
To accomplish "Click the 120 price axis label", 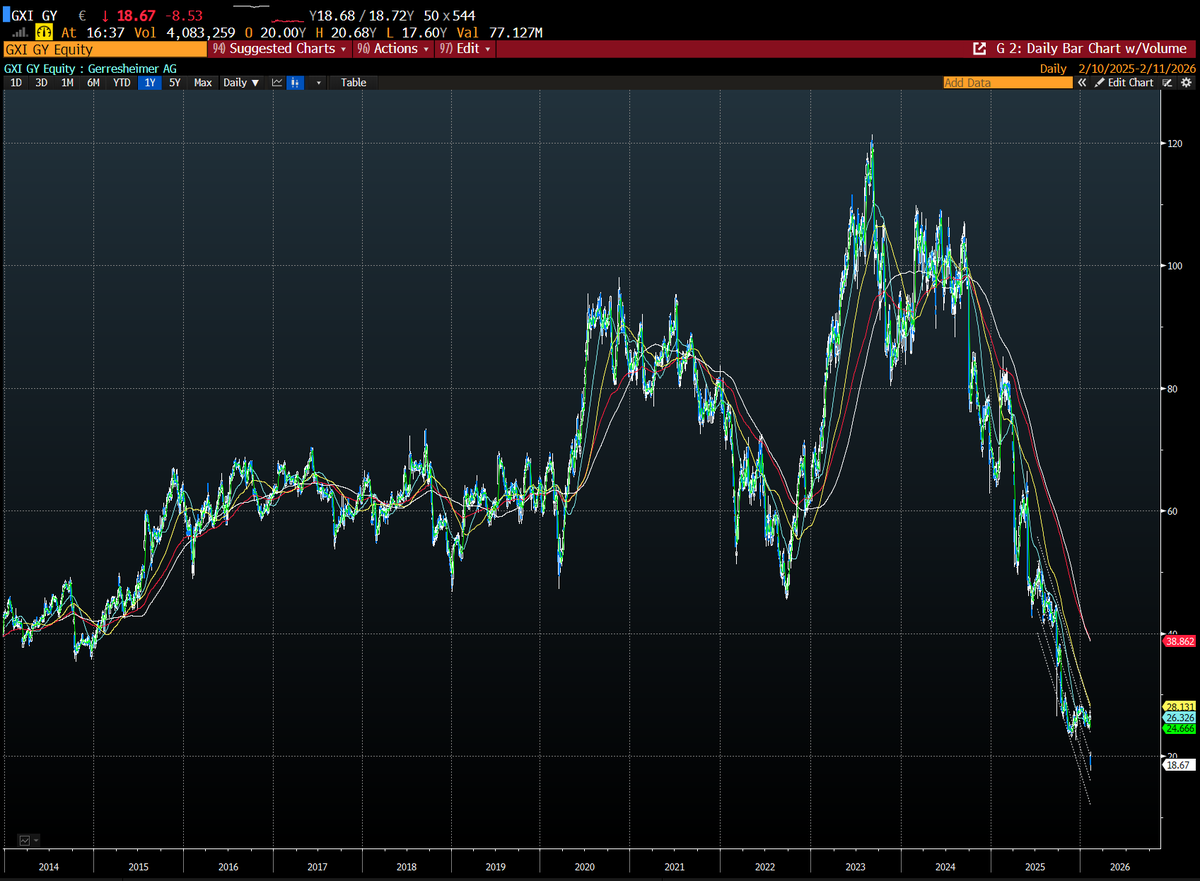I will [1174, 144].
